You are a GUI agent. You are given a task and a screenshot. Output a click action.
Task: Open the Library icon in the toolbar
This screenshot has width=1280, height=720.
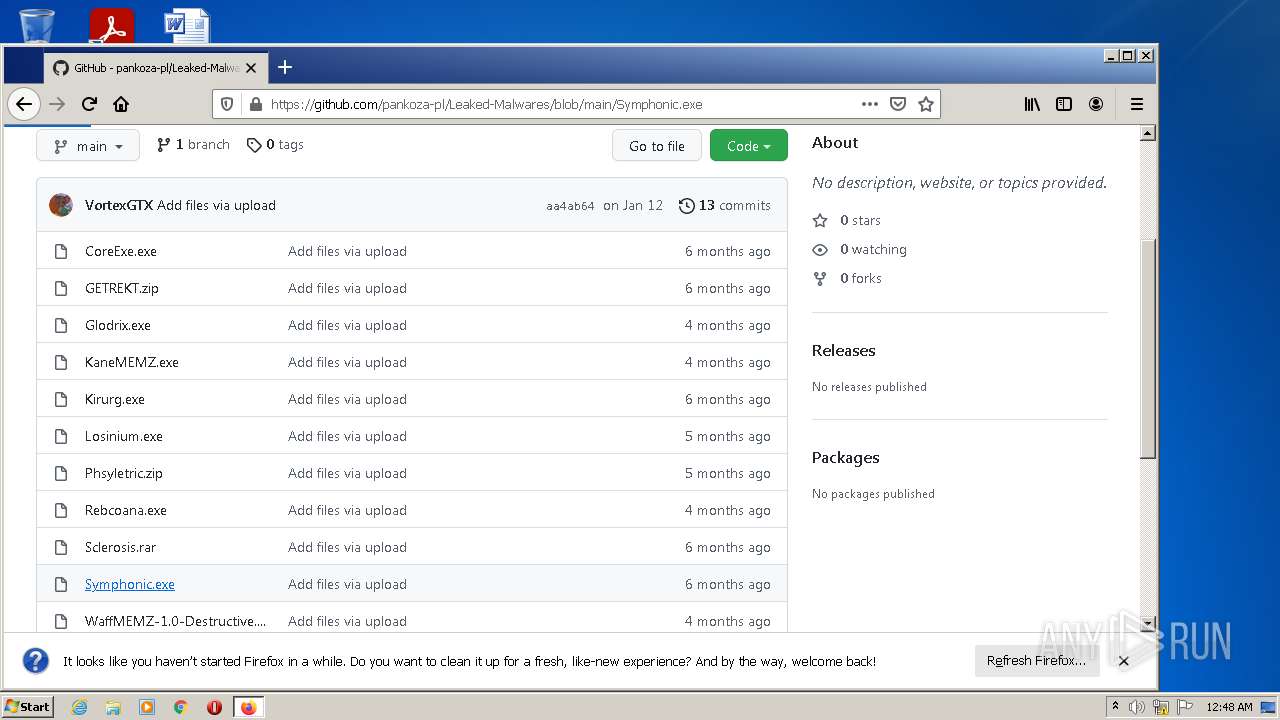point(1032,104)
